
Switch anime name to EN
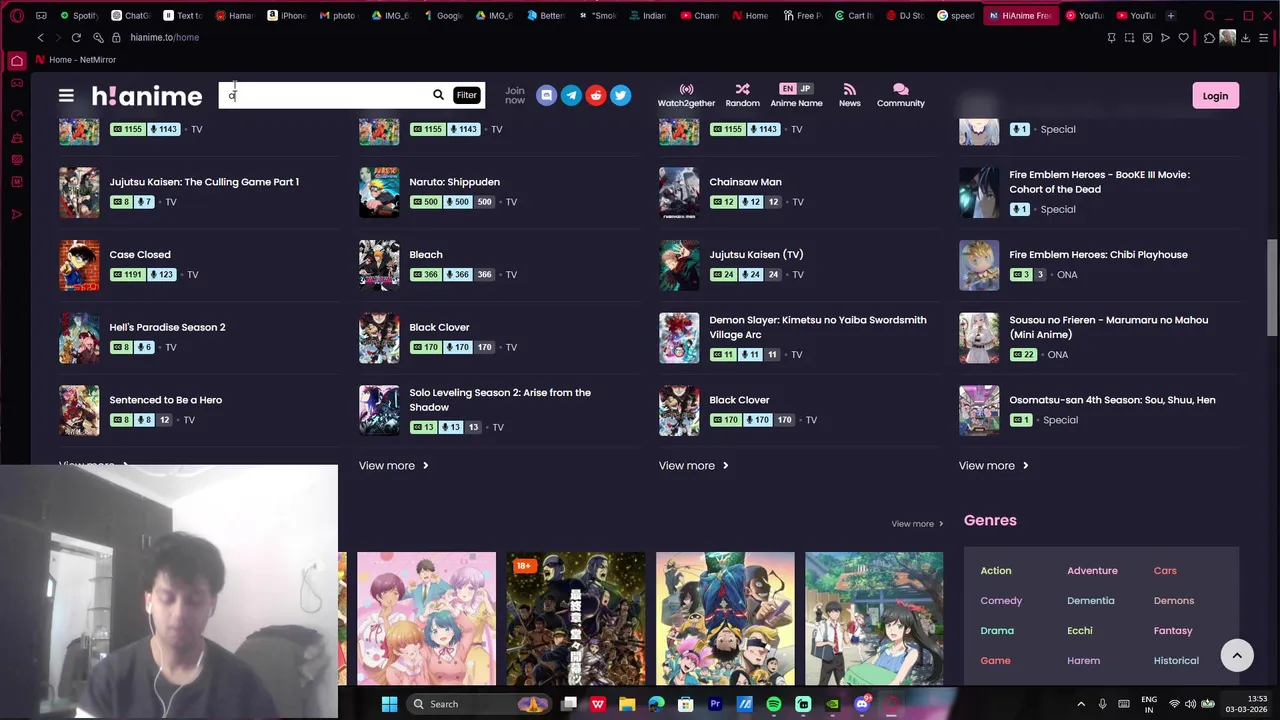click(787, 89)
